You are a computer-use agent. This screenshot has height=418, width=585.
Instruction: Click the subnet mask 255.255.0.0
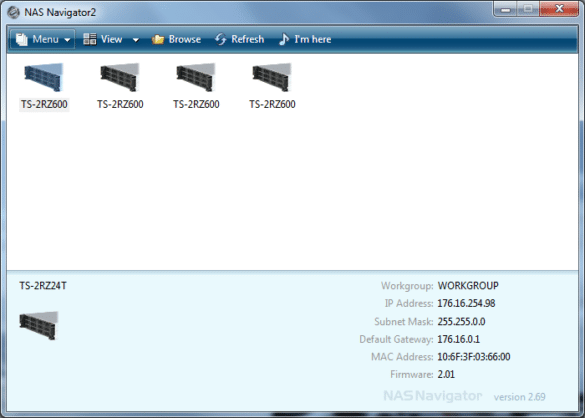pyautogui.click(x=462, y=321)
